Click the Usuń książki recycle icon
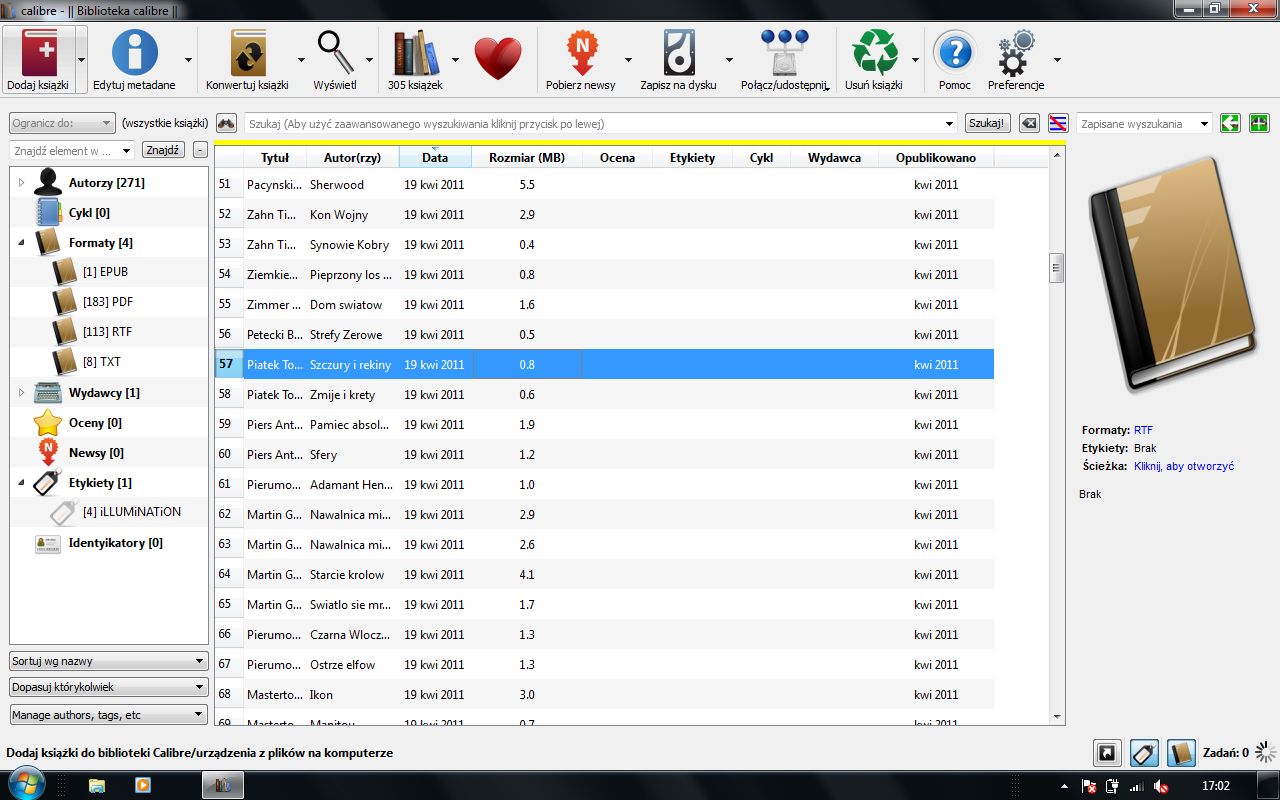The width and height of the screenshot is (1280, 800). (x=874, y=53)
